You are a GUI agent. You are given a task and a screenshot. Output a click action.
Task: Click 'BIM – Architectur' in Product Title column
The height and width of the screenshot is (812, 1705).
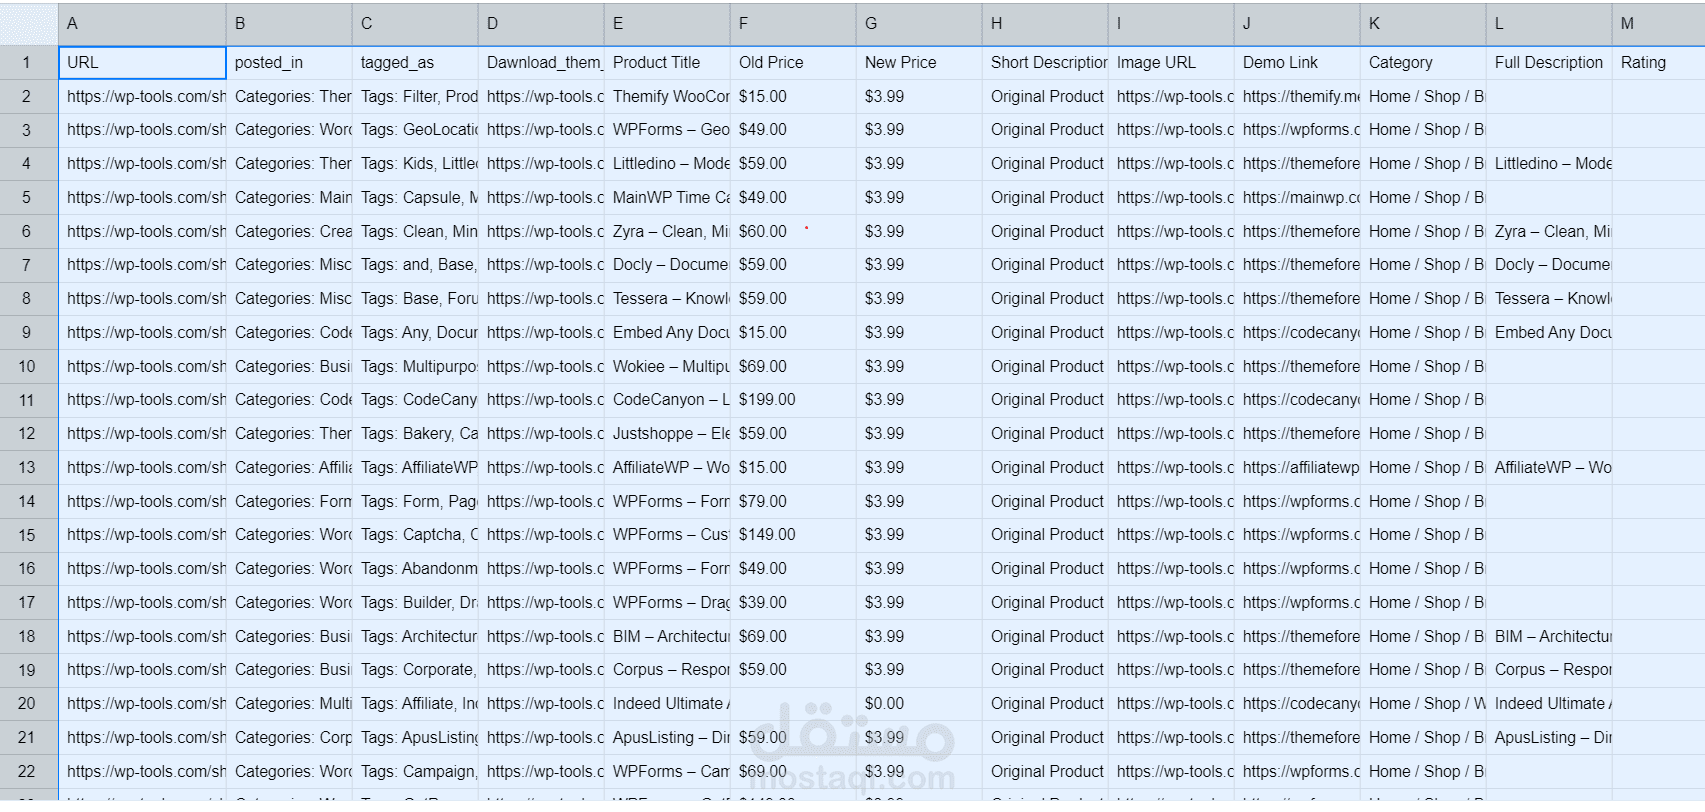[667, 636]
